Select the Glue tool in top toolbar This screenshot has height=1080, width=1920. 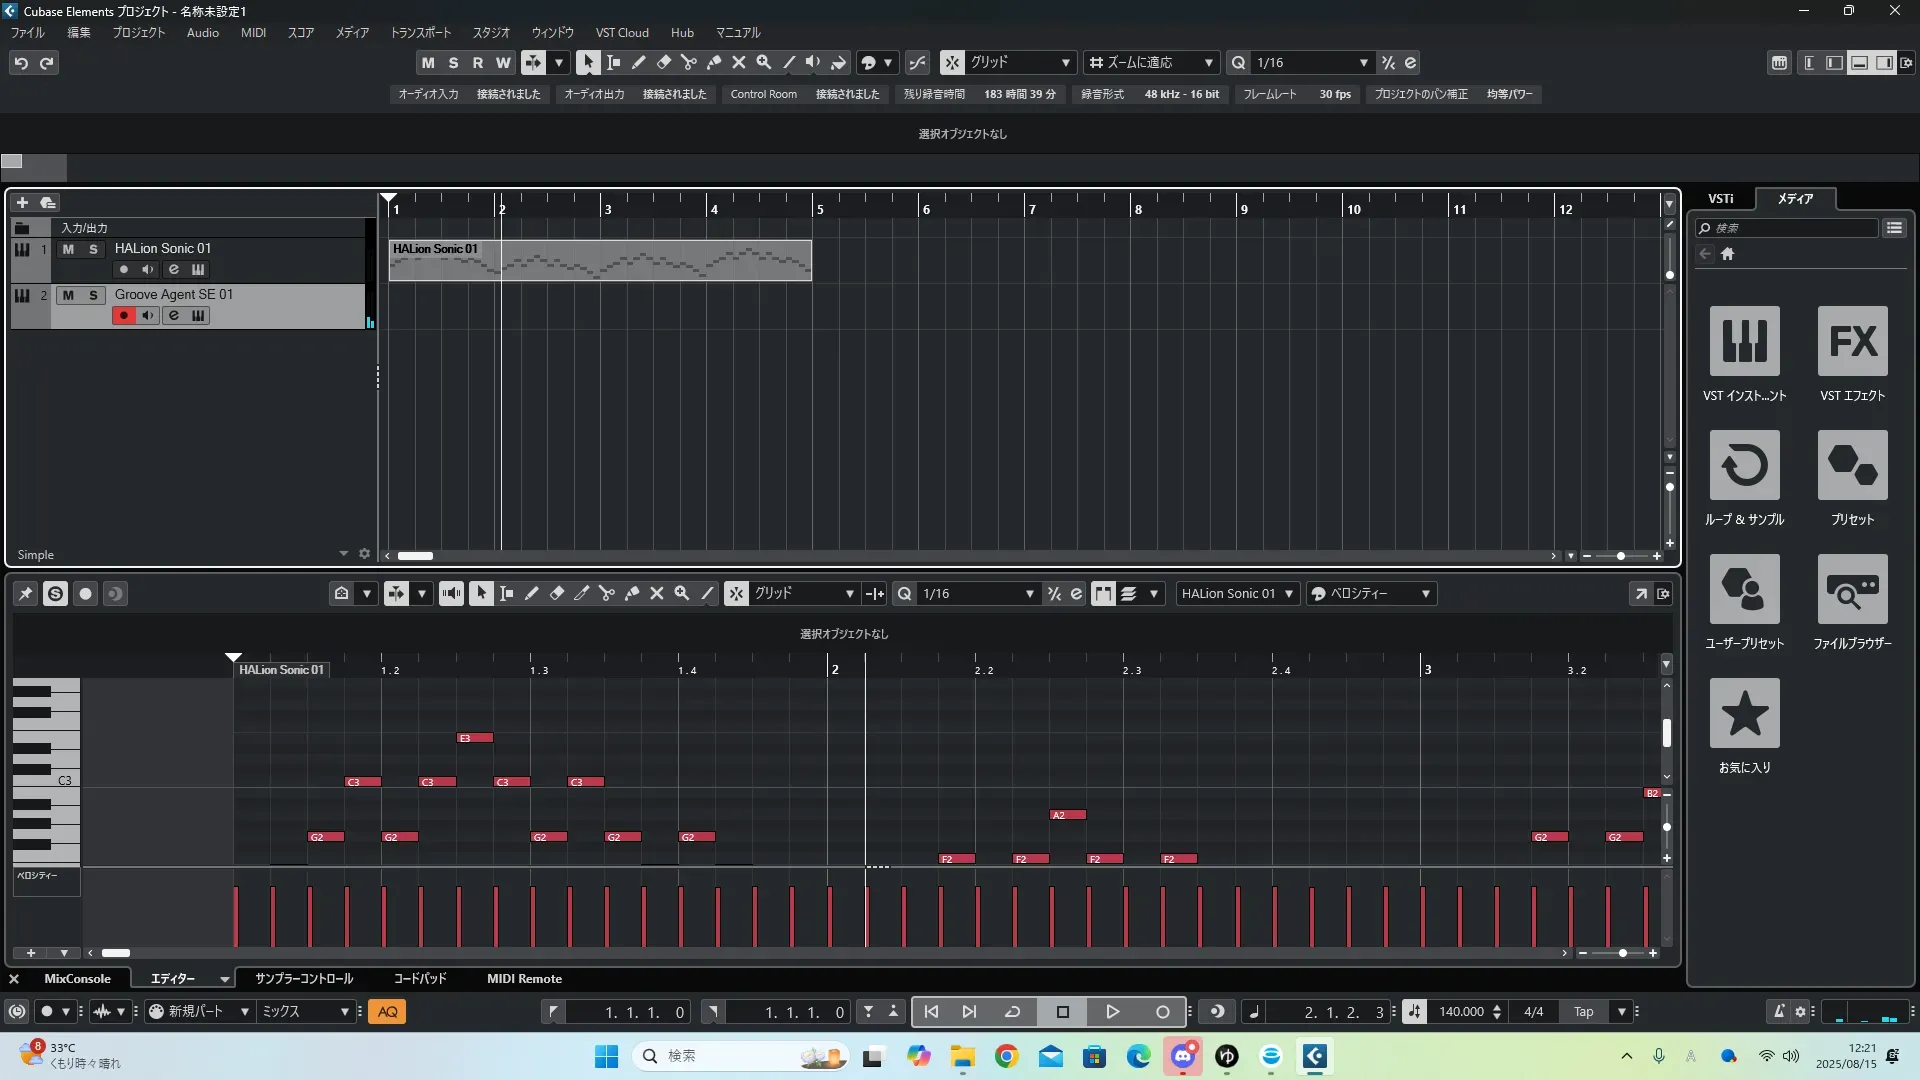point(714,62)
